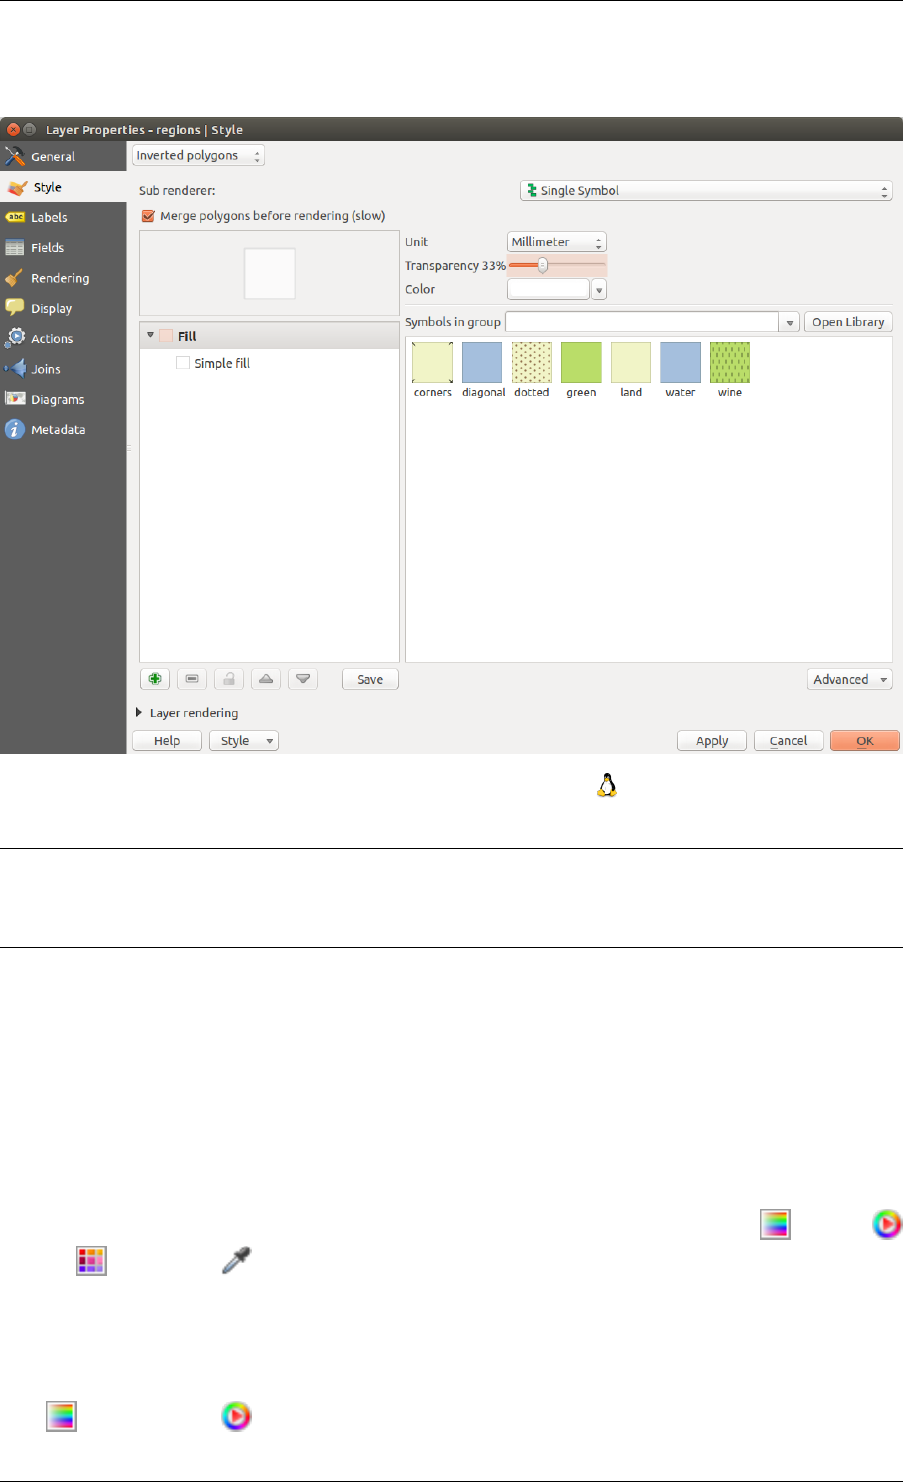Screen dimensions: 903x1482
Task: Click the Symbols in group field
Action: (642, 322)
